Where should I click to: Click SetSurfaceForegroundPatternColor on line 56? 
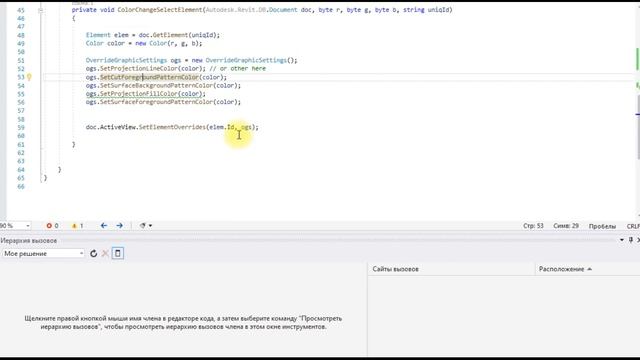pos(156,102)
